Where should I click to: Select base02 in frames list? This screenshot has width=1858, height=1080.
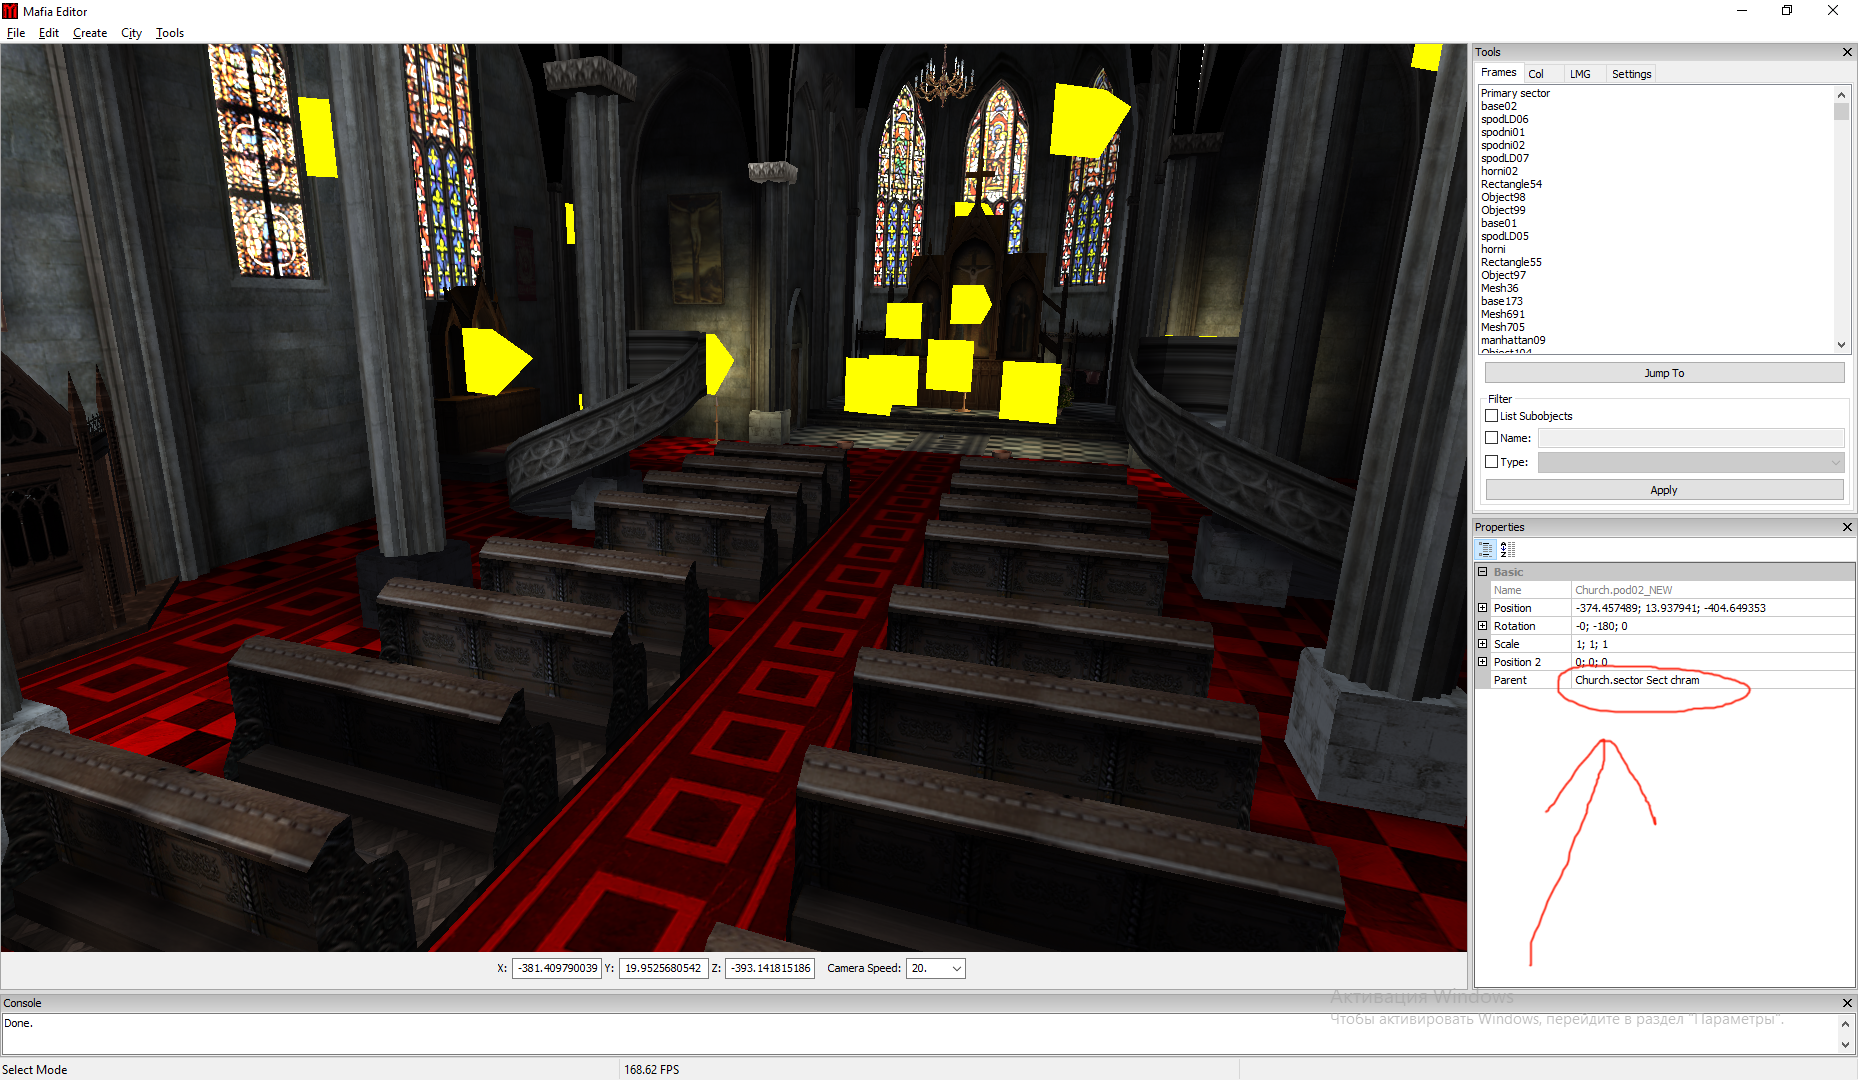click(1499, 106)
